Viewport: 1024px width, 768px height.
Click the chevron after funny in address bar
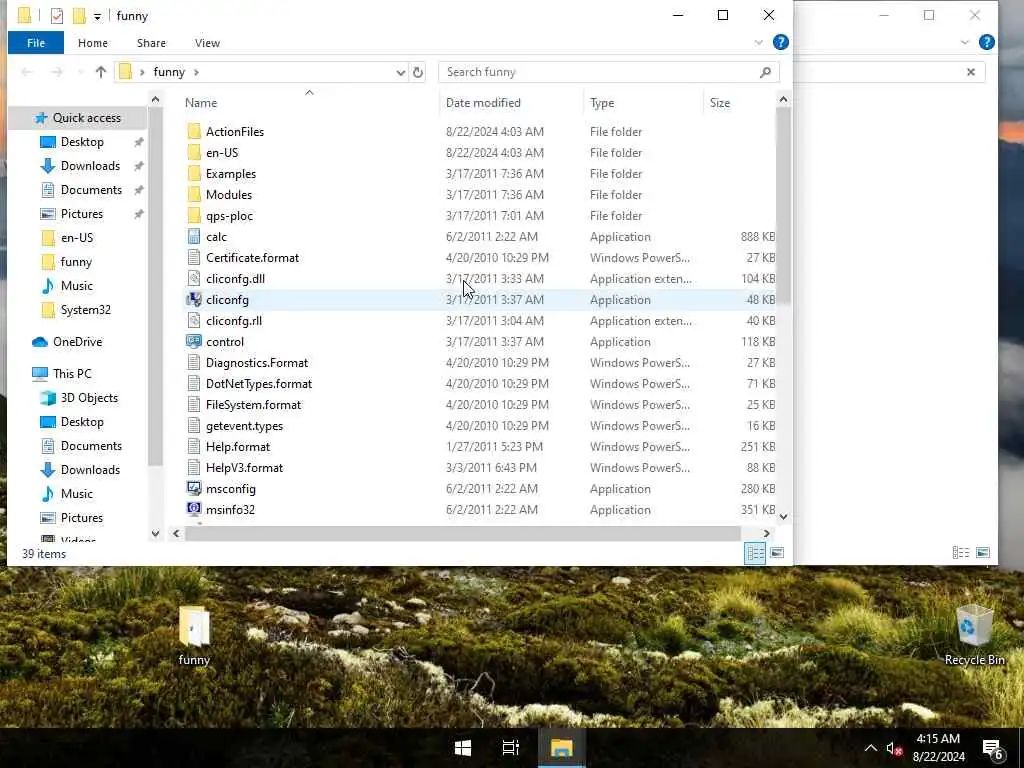[197, 72]
